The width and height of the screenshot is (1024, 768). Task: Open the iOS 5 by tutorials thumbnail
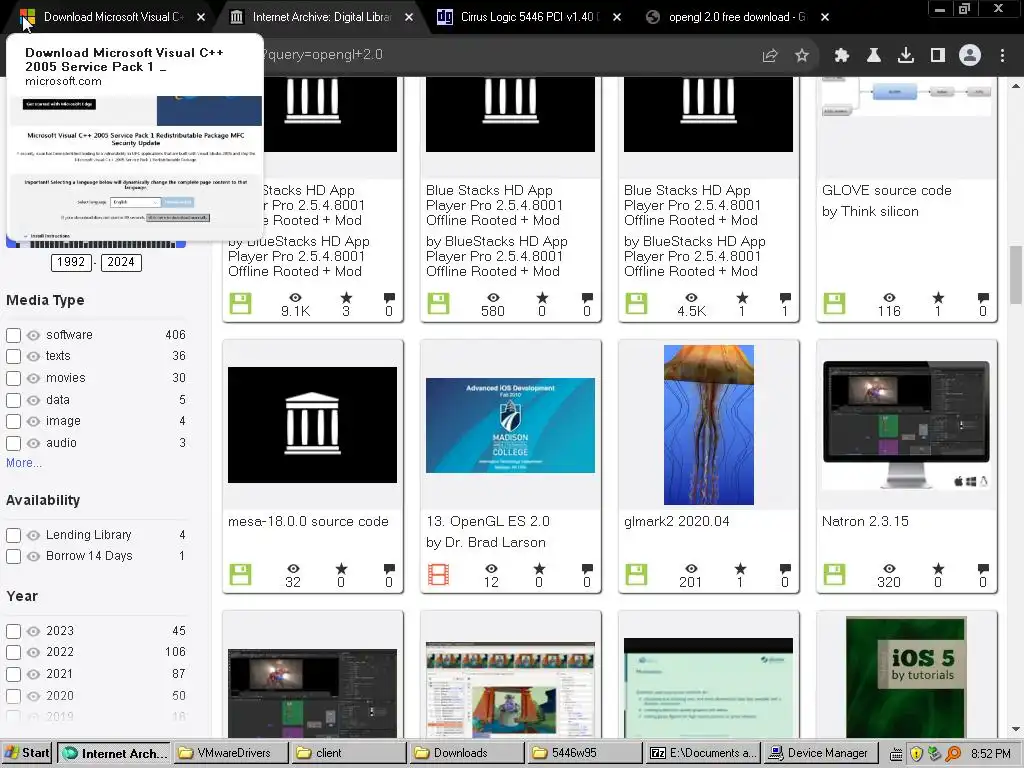[x=906, y=677]
